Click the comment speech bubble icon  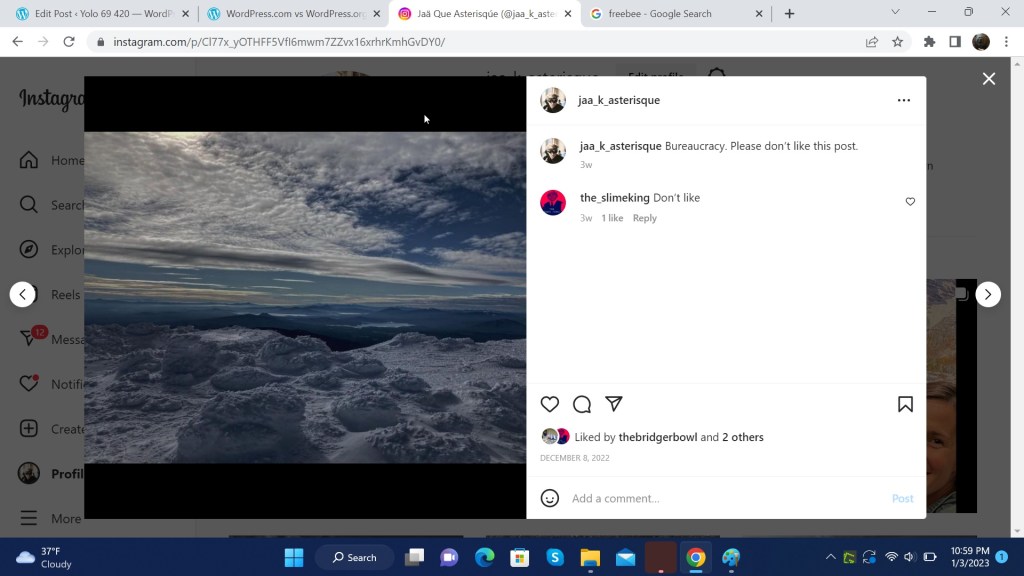tap(582, 404)
